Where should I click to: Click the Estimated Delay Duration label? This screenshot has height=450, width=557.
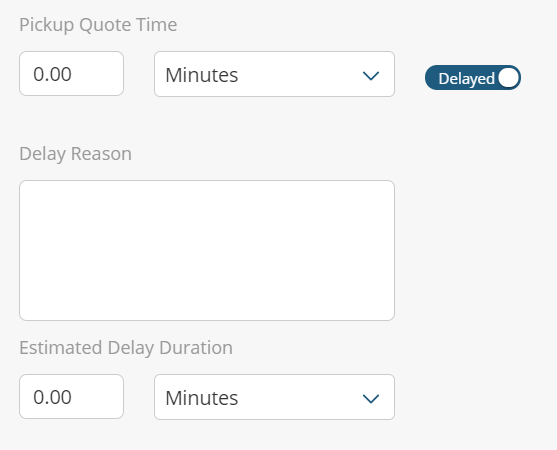coord(126,348)
